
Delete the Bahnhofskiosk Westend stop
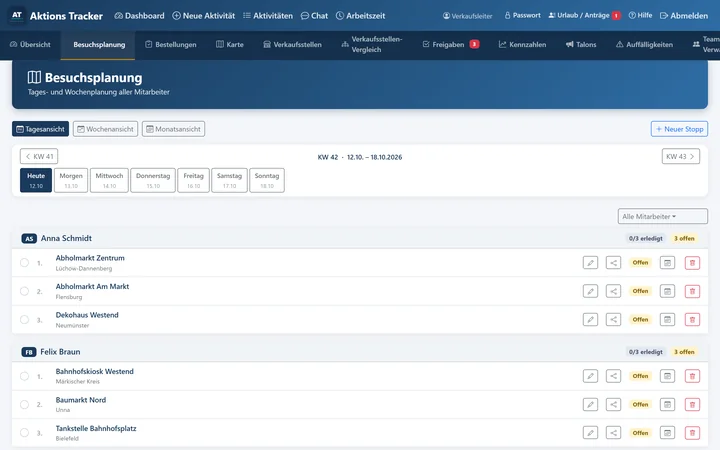(692, 376)
